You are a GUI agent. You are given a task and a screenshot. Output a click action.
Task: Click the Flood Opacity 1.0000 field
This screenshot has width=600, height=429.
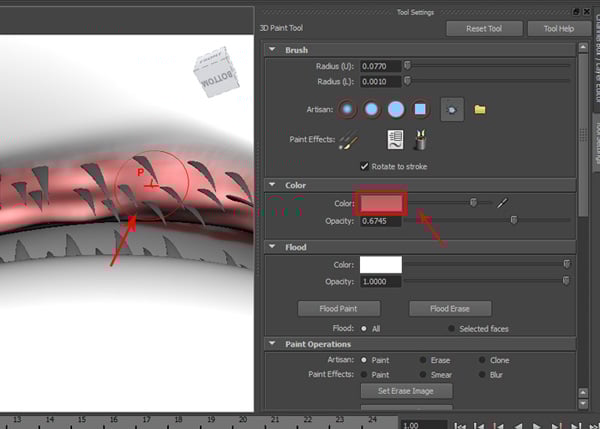[380, 282]
